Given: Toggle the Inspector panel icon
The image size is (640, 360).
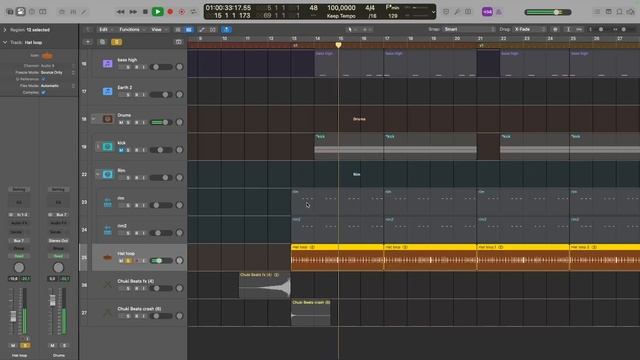Looking at the screenshot, I should pyautogui.click(x=20, y=12).
